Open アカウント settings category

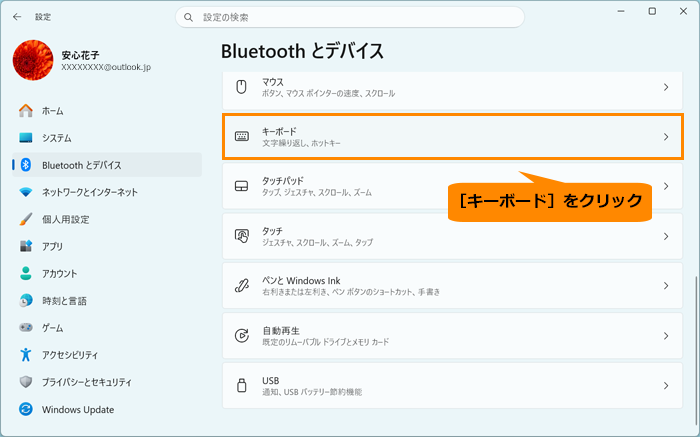coord(107,273)
